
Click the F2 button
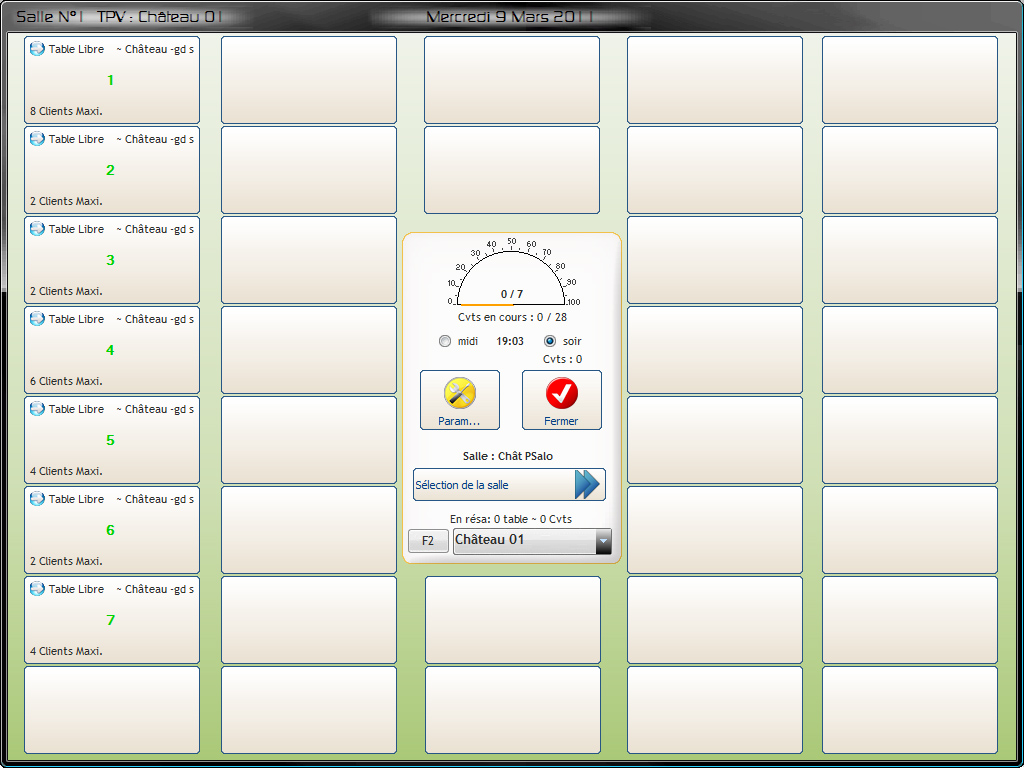[428, 541]
